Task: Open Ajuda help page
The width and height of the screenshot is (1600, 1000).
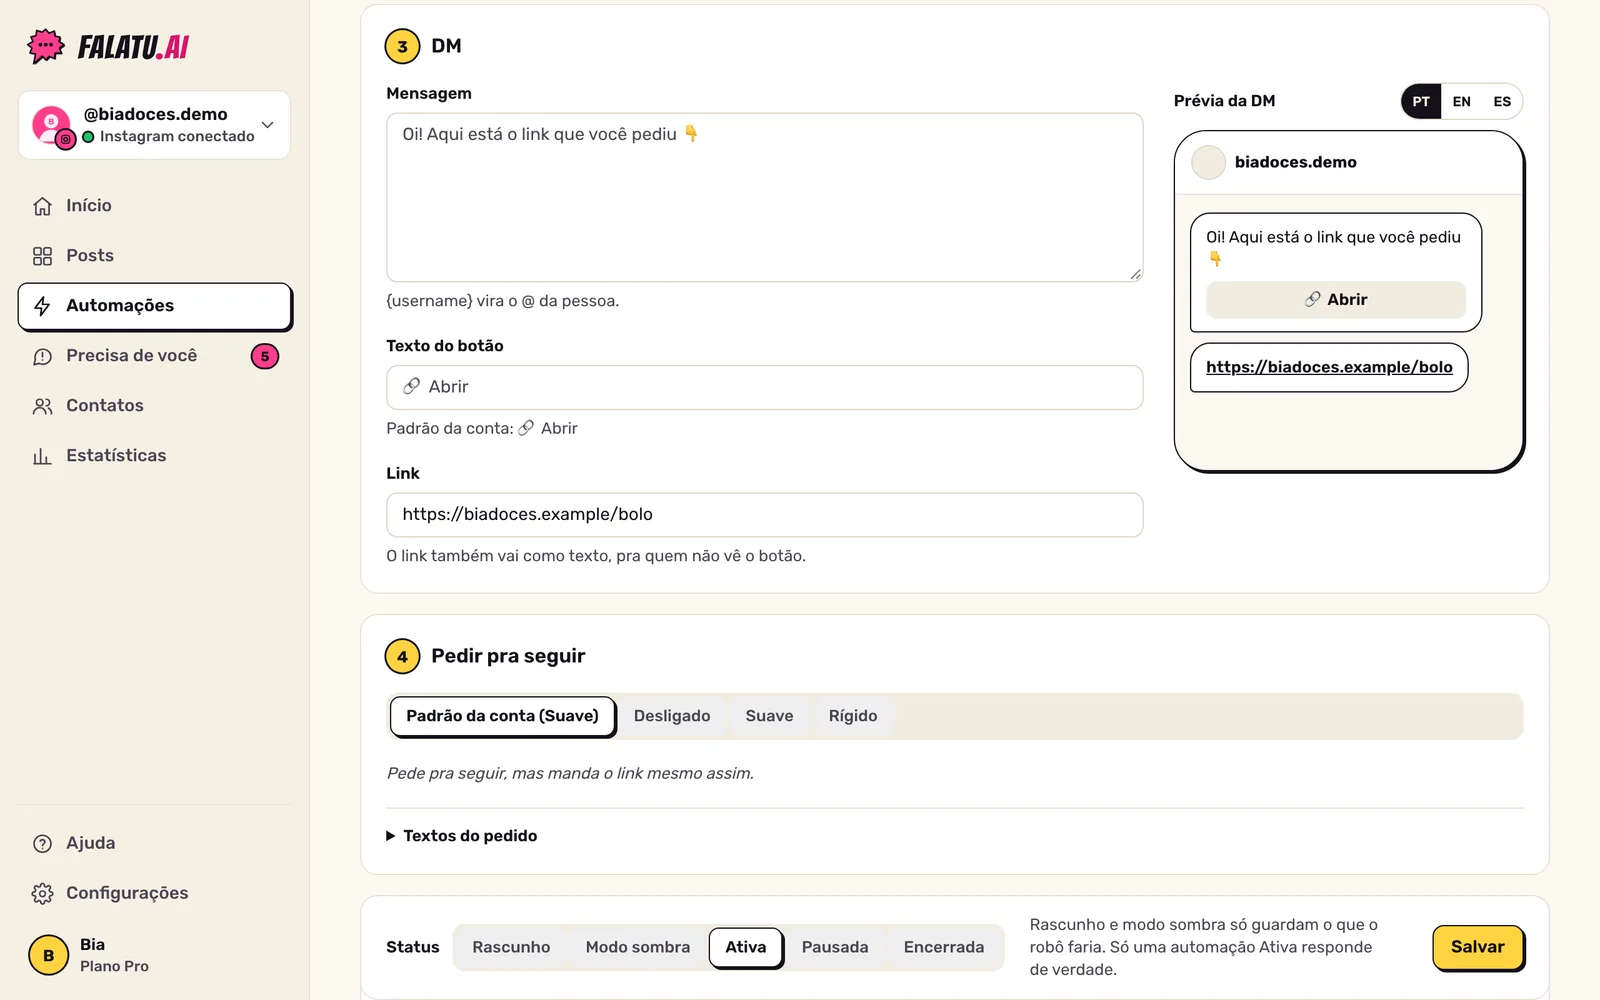Action: coord(155,844)
